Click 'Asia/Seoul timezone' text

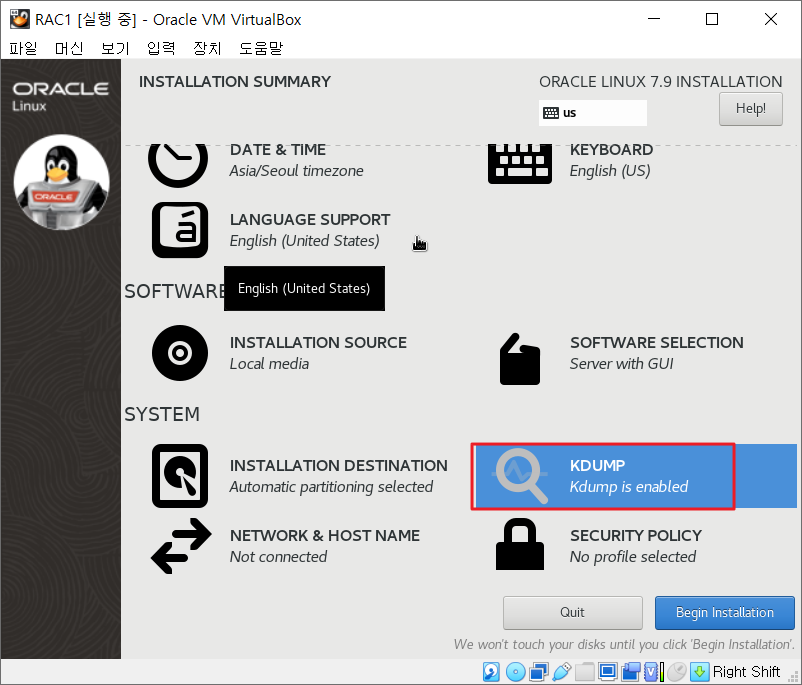click(x=297, y=170)
